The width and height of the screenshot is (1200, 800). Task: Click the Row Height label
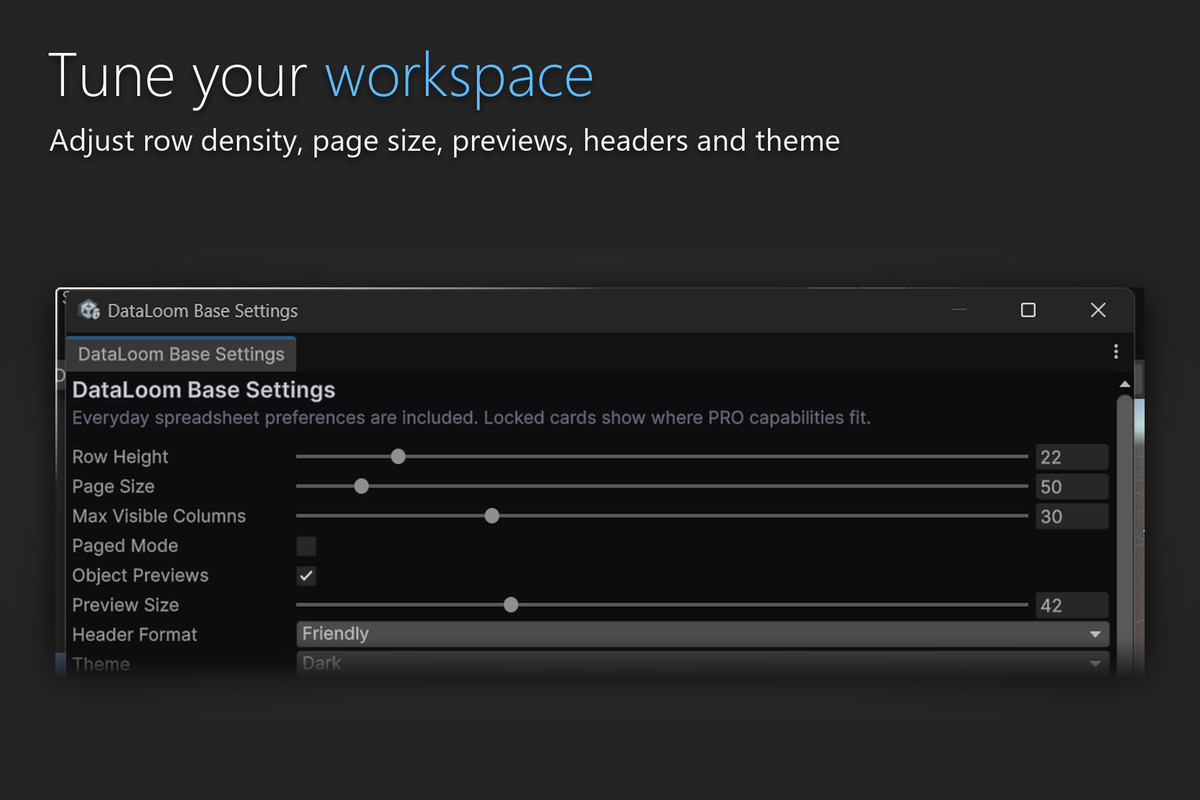tap(120, 457)
